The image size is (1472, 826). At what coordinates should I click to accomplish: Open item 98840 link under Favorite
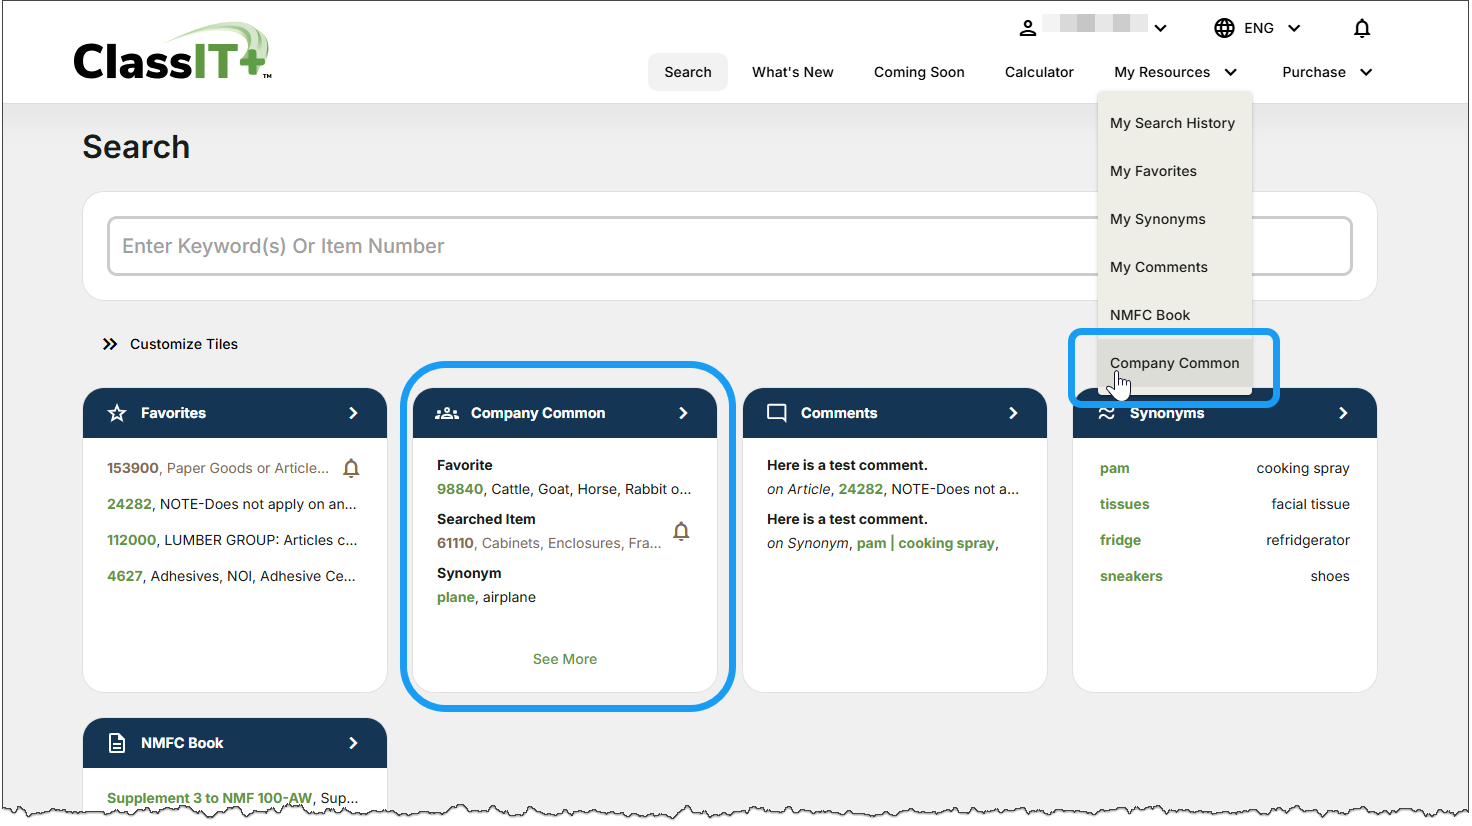tap(460, 489)
